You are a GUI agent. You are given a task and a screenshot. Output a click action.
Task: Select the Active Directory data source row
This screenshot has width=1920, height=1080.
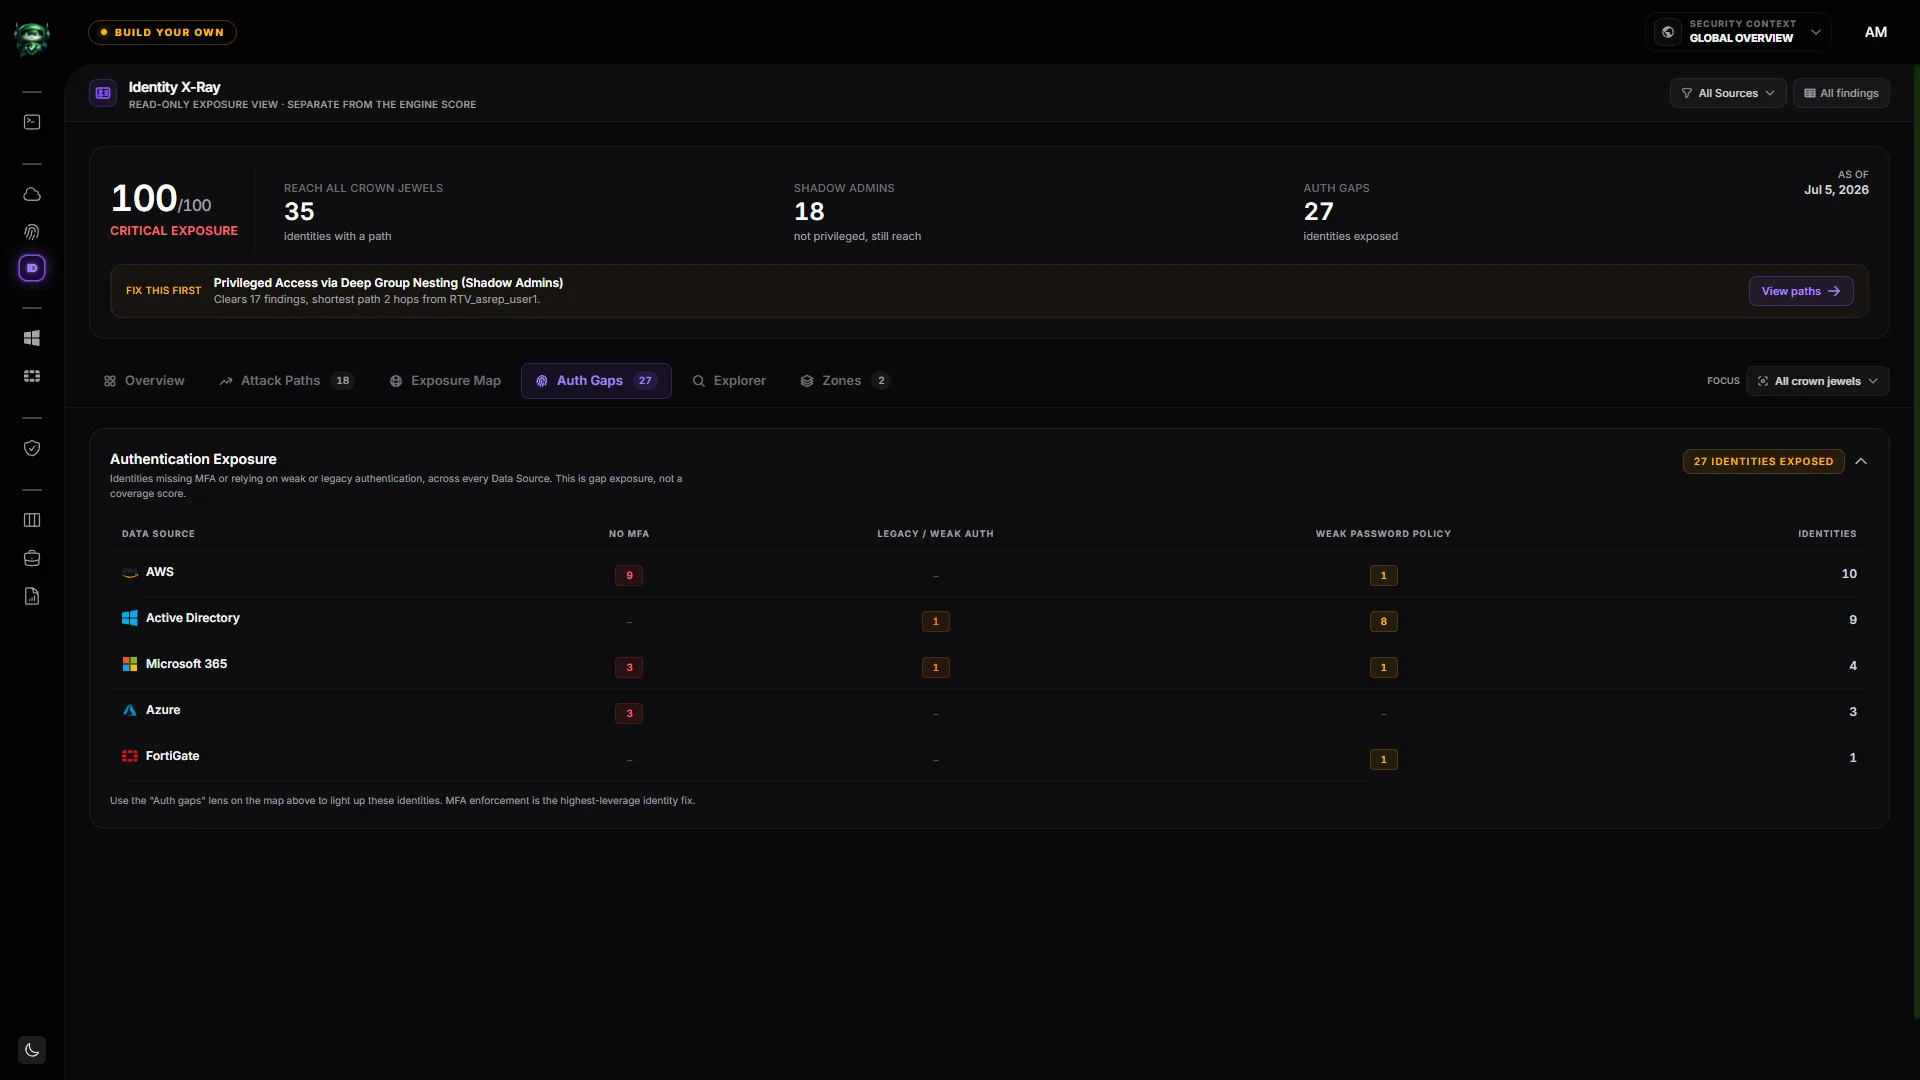click(x=989, y=619)
